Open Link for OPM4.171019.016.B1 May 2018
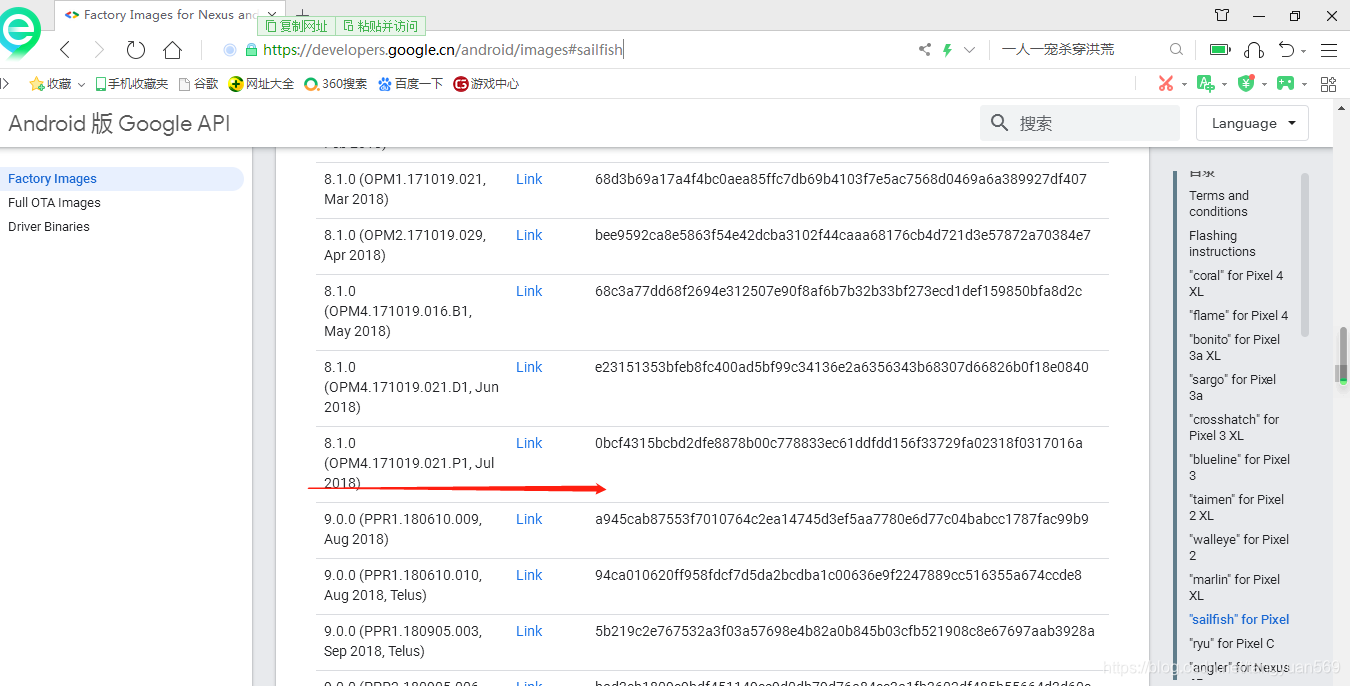Image resolution: width=1350 pixels, height=686 pixels. [529, 291]
